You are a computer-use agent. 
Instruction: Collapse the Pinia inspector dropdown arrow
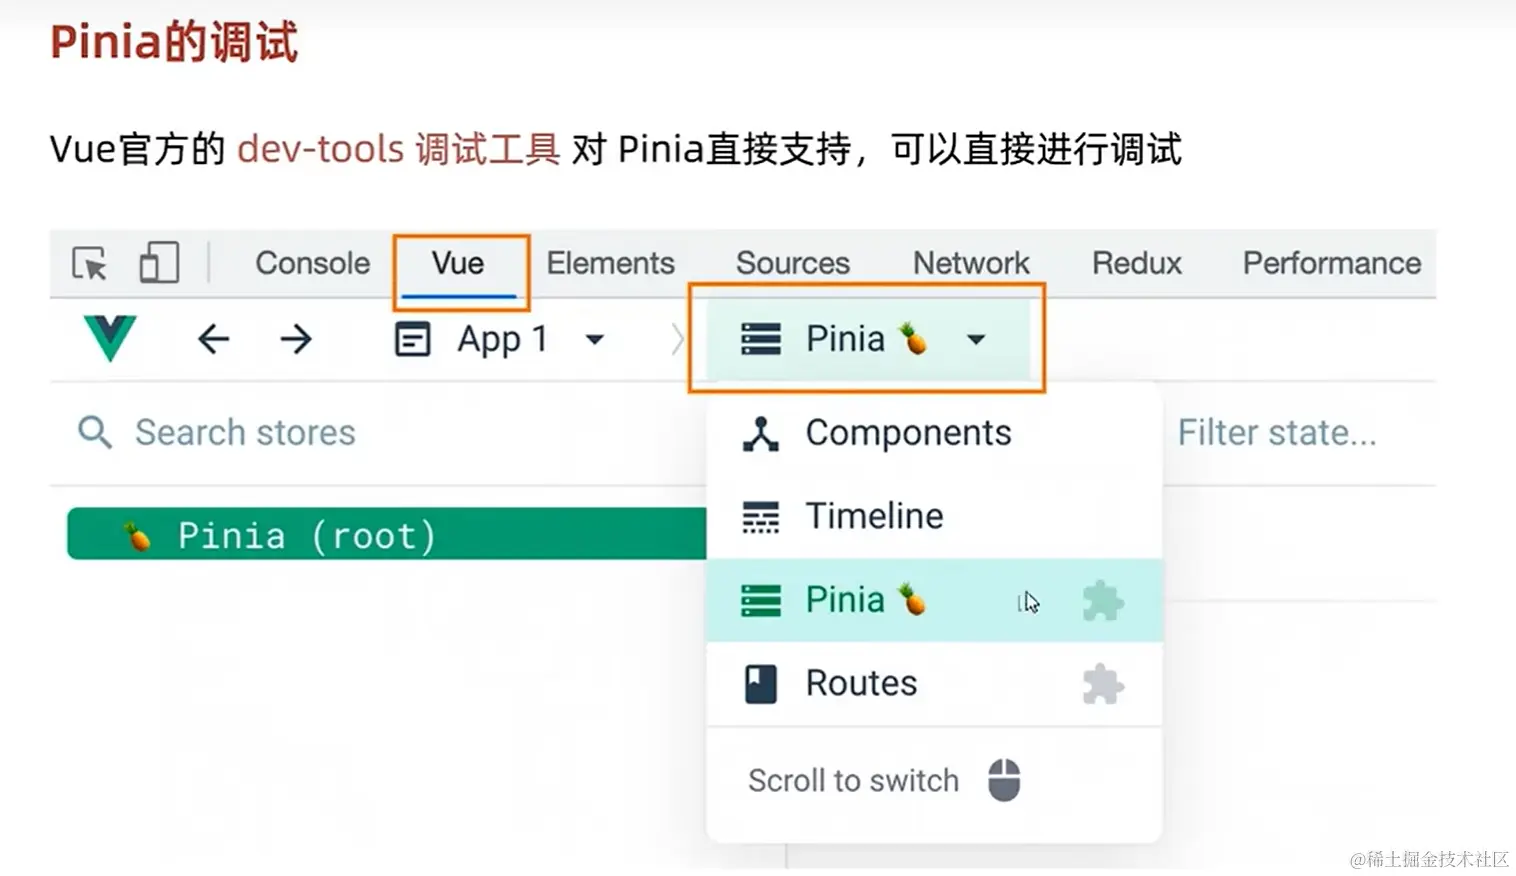click(976, 339)
